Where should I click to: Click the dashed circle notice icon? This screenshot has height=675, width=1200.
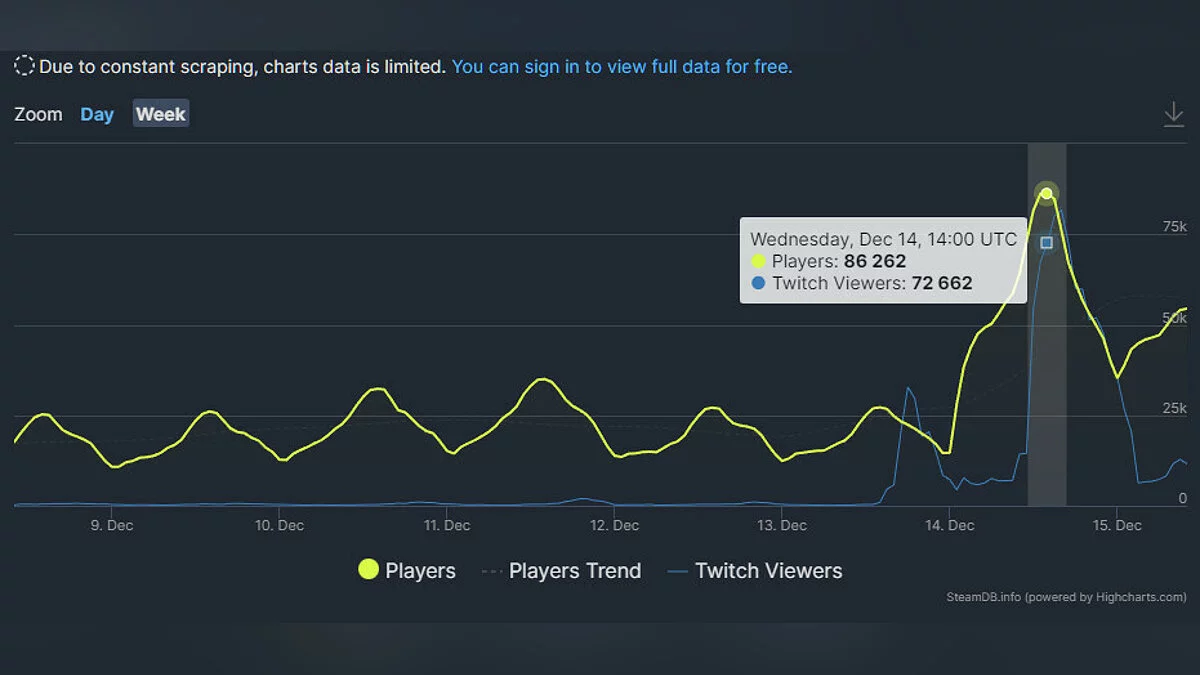click(25, 67)
